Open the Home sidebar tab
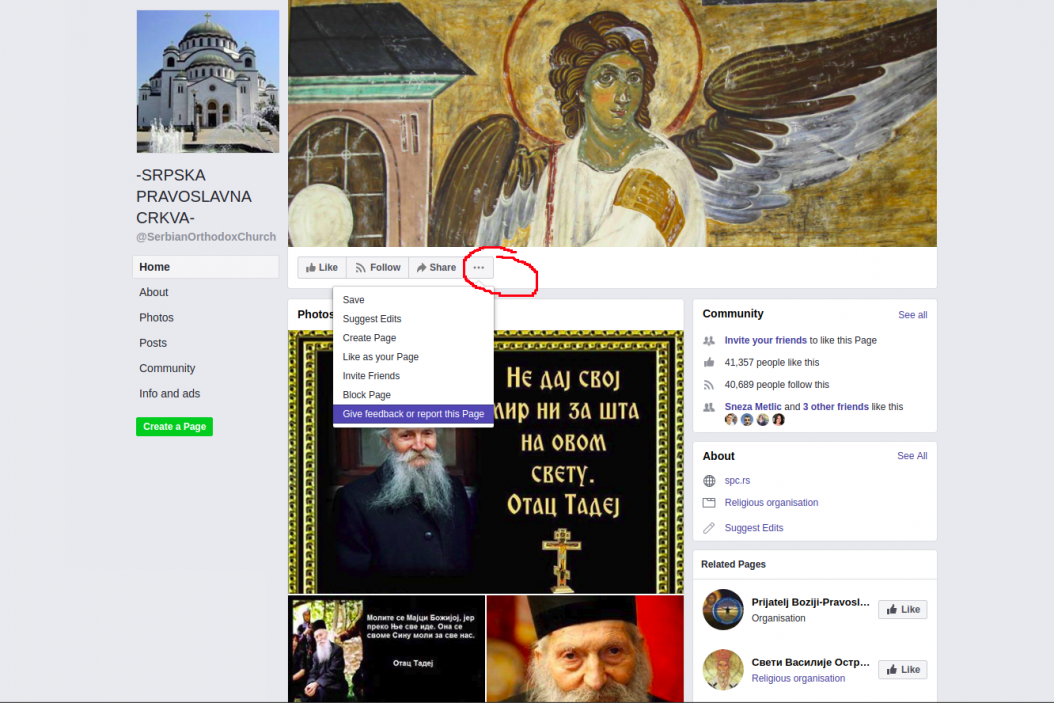The width and height of the screenshot is (1054, 703). pyautogui.click(x=206, y=267)
